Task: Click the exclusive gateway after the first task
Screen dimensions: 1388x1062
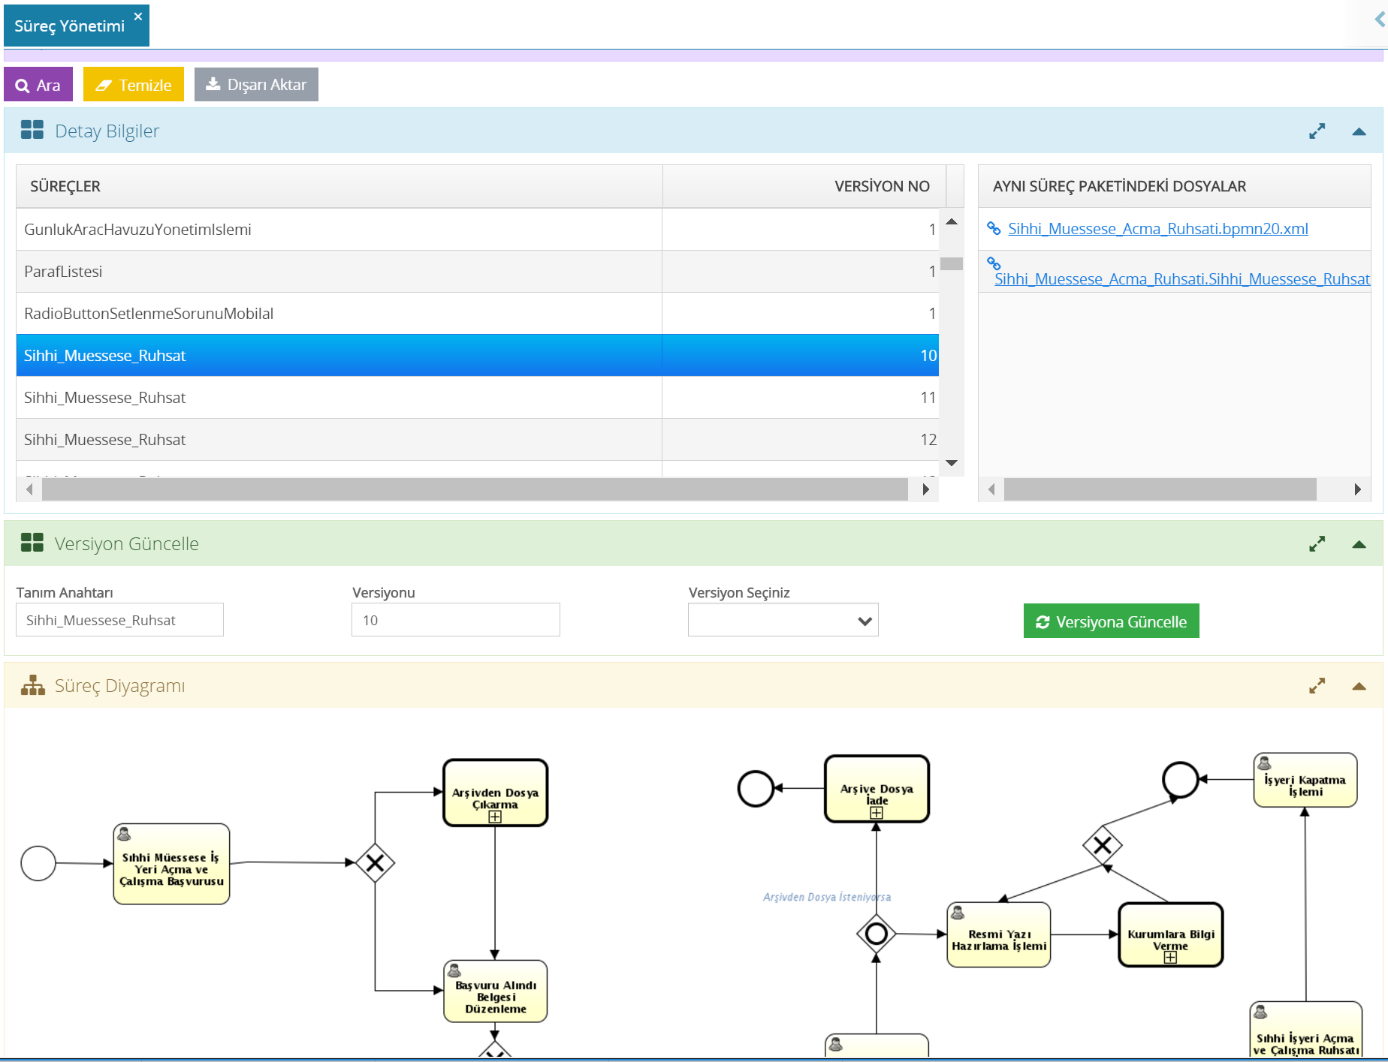Action: pyautogui.click(x=375, y=862)
